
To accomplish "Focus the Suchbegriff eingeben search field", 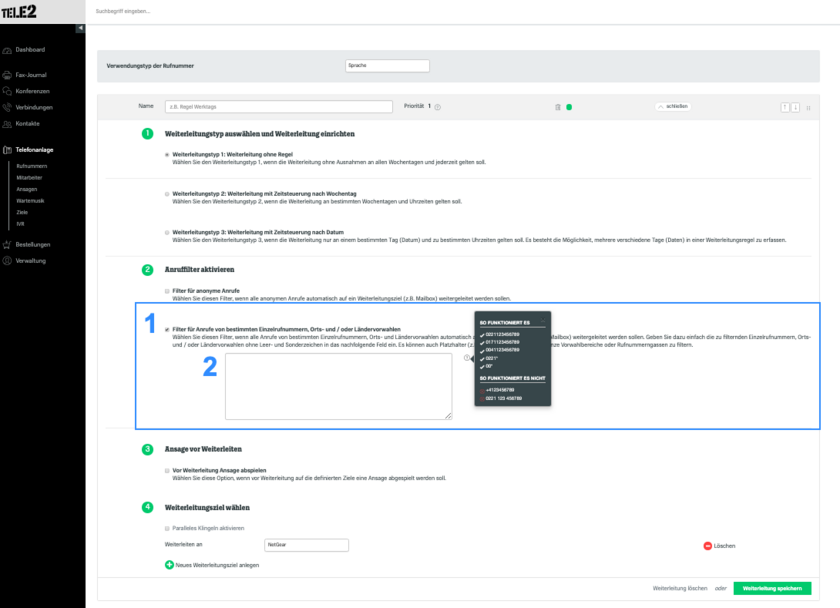I will click(x=123, y=11).
